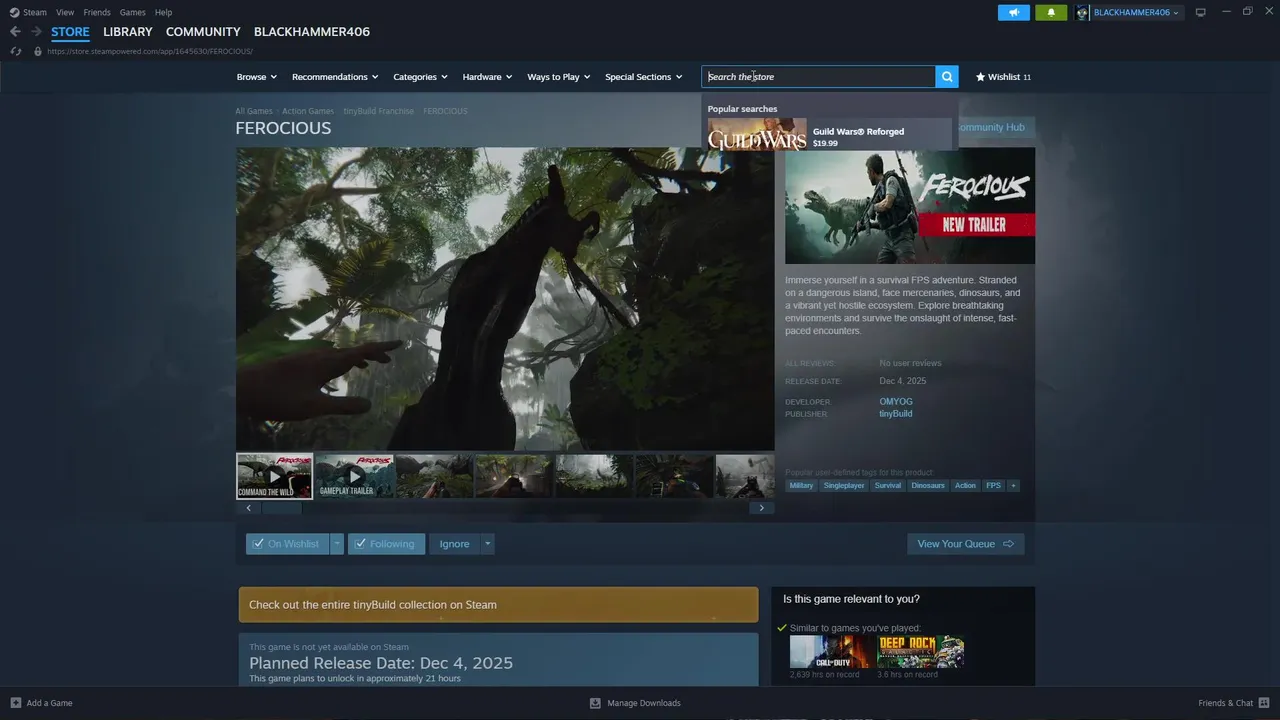Open the dropdown arrow beside On Wishlist

pyautogui.click(x=337, y=544)
